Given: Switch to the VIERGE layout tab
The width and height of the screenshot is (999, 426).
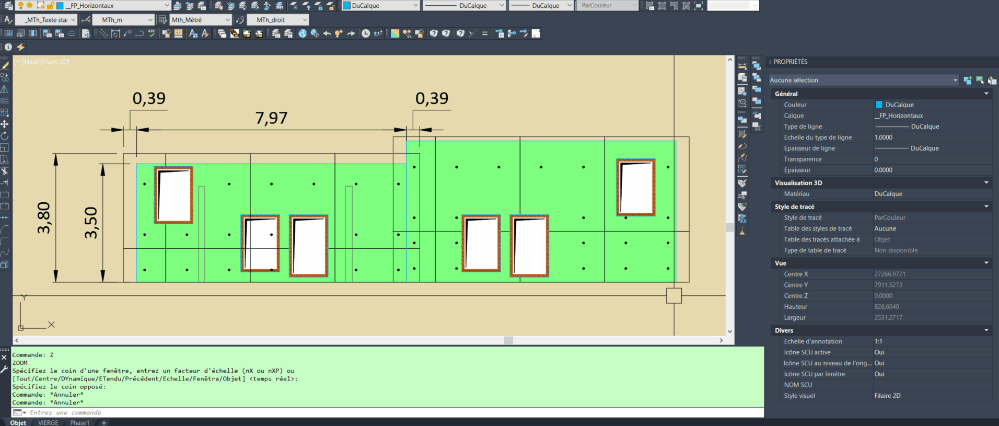Looking at the screenshot, I should (48, 422).
